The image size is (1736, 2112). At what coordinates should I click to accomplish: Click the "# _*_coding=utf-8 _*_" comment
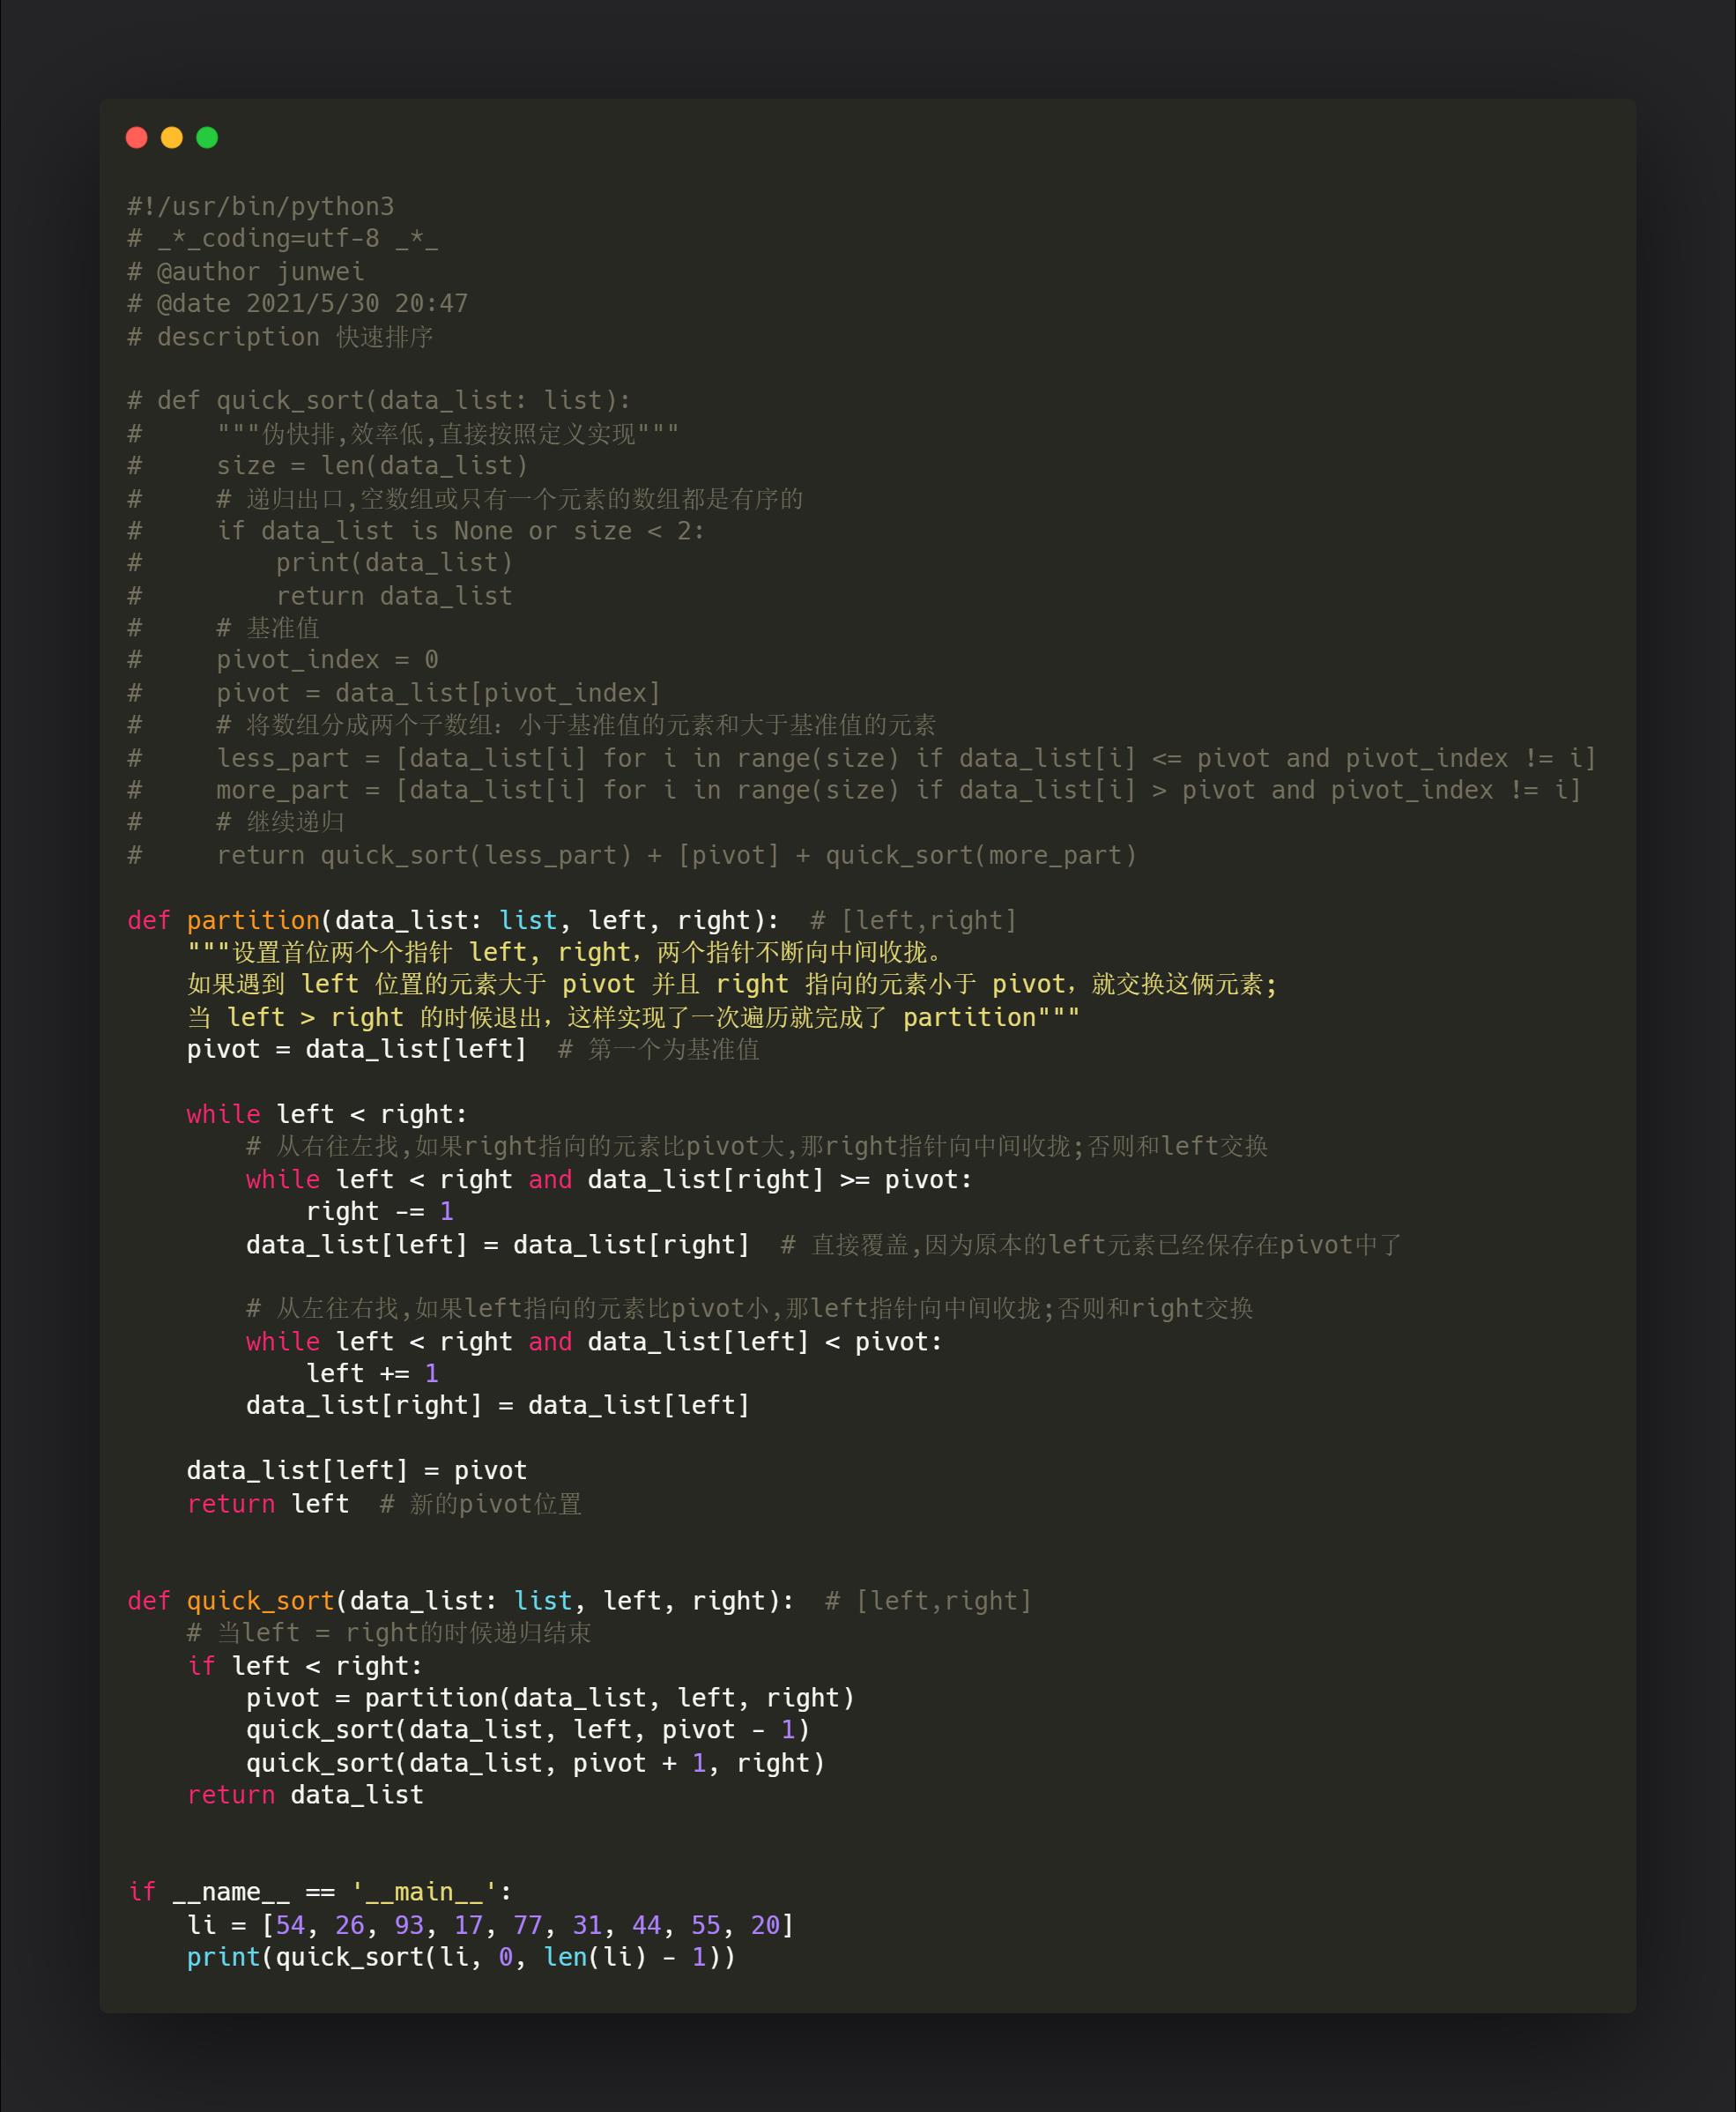[283, 238]
